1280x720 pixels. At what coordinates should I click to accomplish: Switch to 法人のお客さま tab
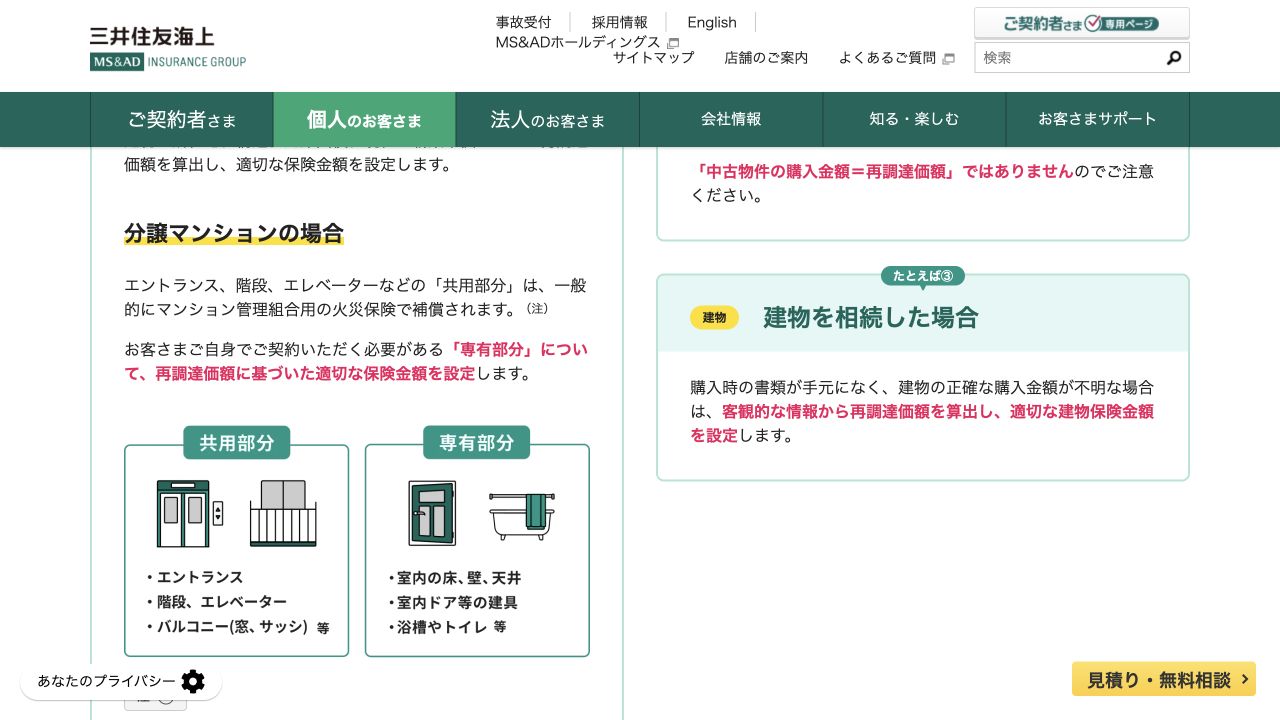[548, 120]
